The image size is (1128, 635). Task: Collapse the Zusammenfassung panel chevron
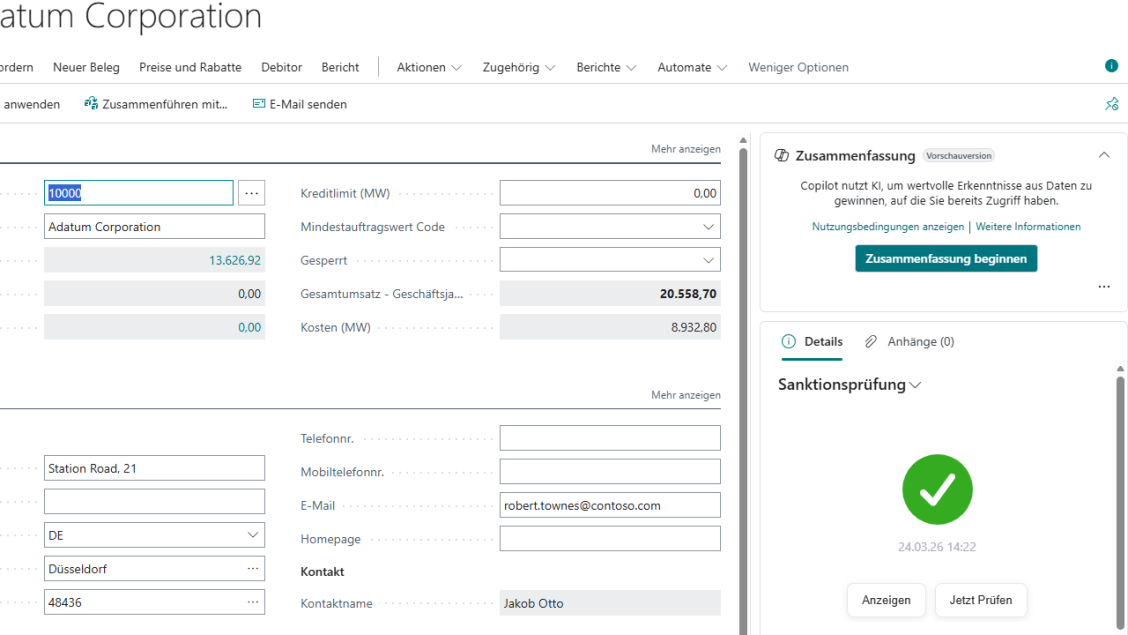coord(1104,155)
